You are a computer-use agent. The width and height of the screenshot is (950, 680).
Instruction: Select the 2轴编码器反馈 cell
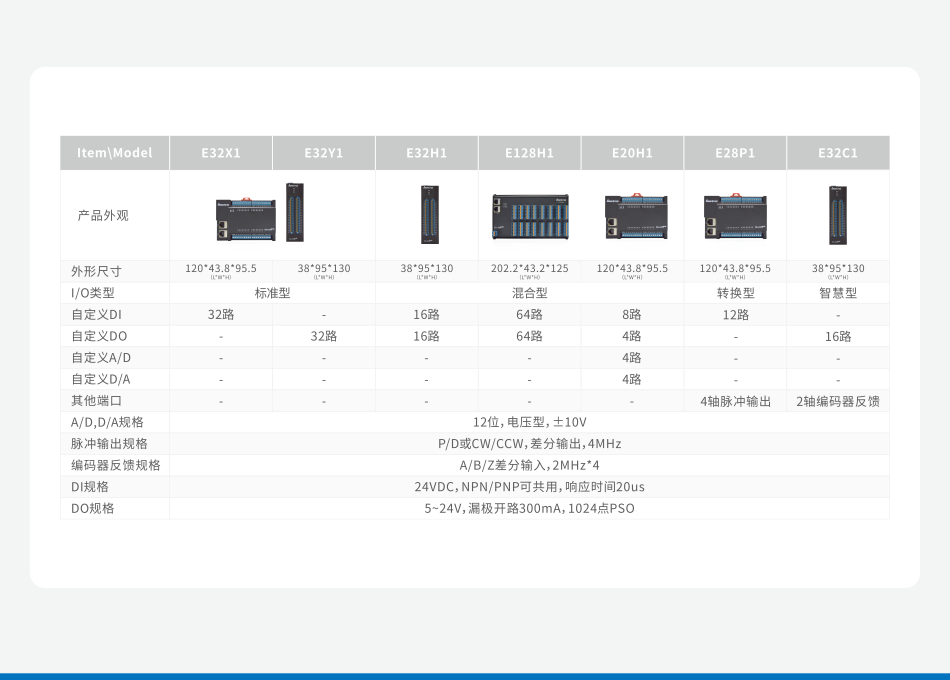point(838,401)
